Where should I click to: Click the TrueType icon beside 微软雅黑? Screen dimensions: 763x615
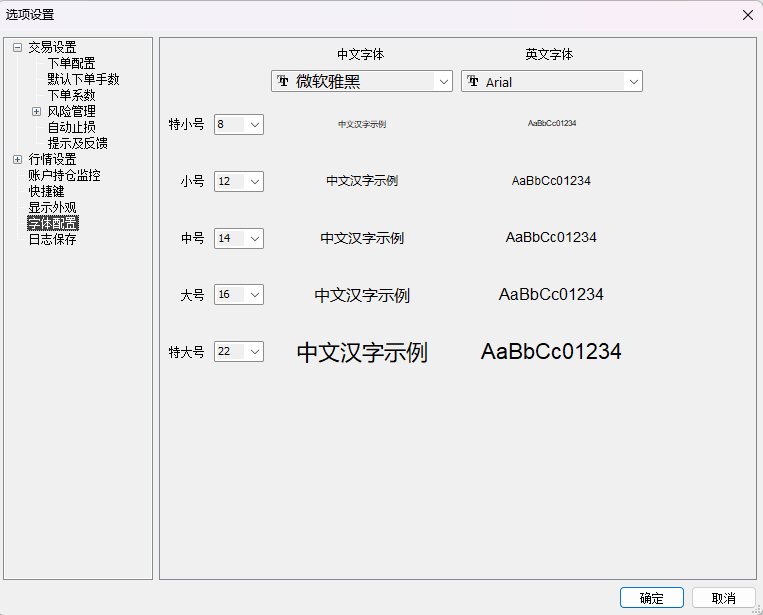(x=283, y=81)
